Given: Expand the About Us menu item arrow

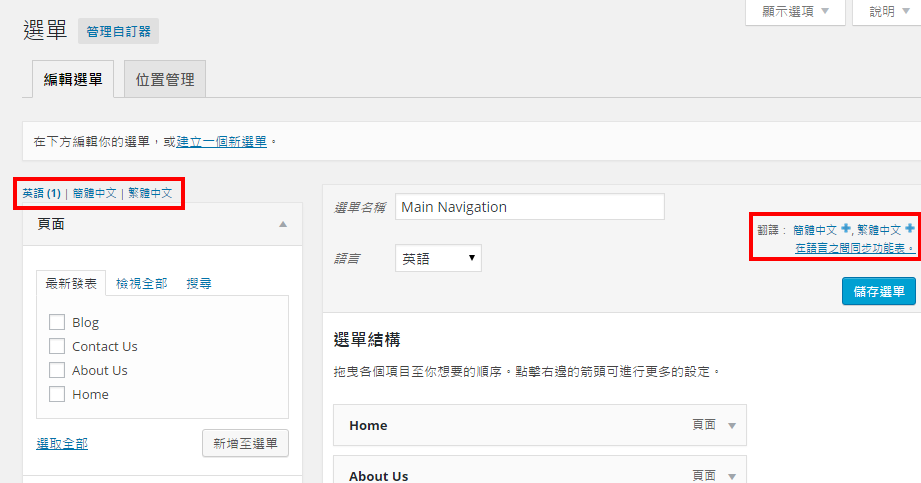Looking at the screenshot, I should tap(732, 477).
